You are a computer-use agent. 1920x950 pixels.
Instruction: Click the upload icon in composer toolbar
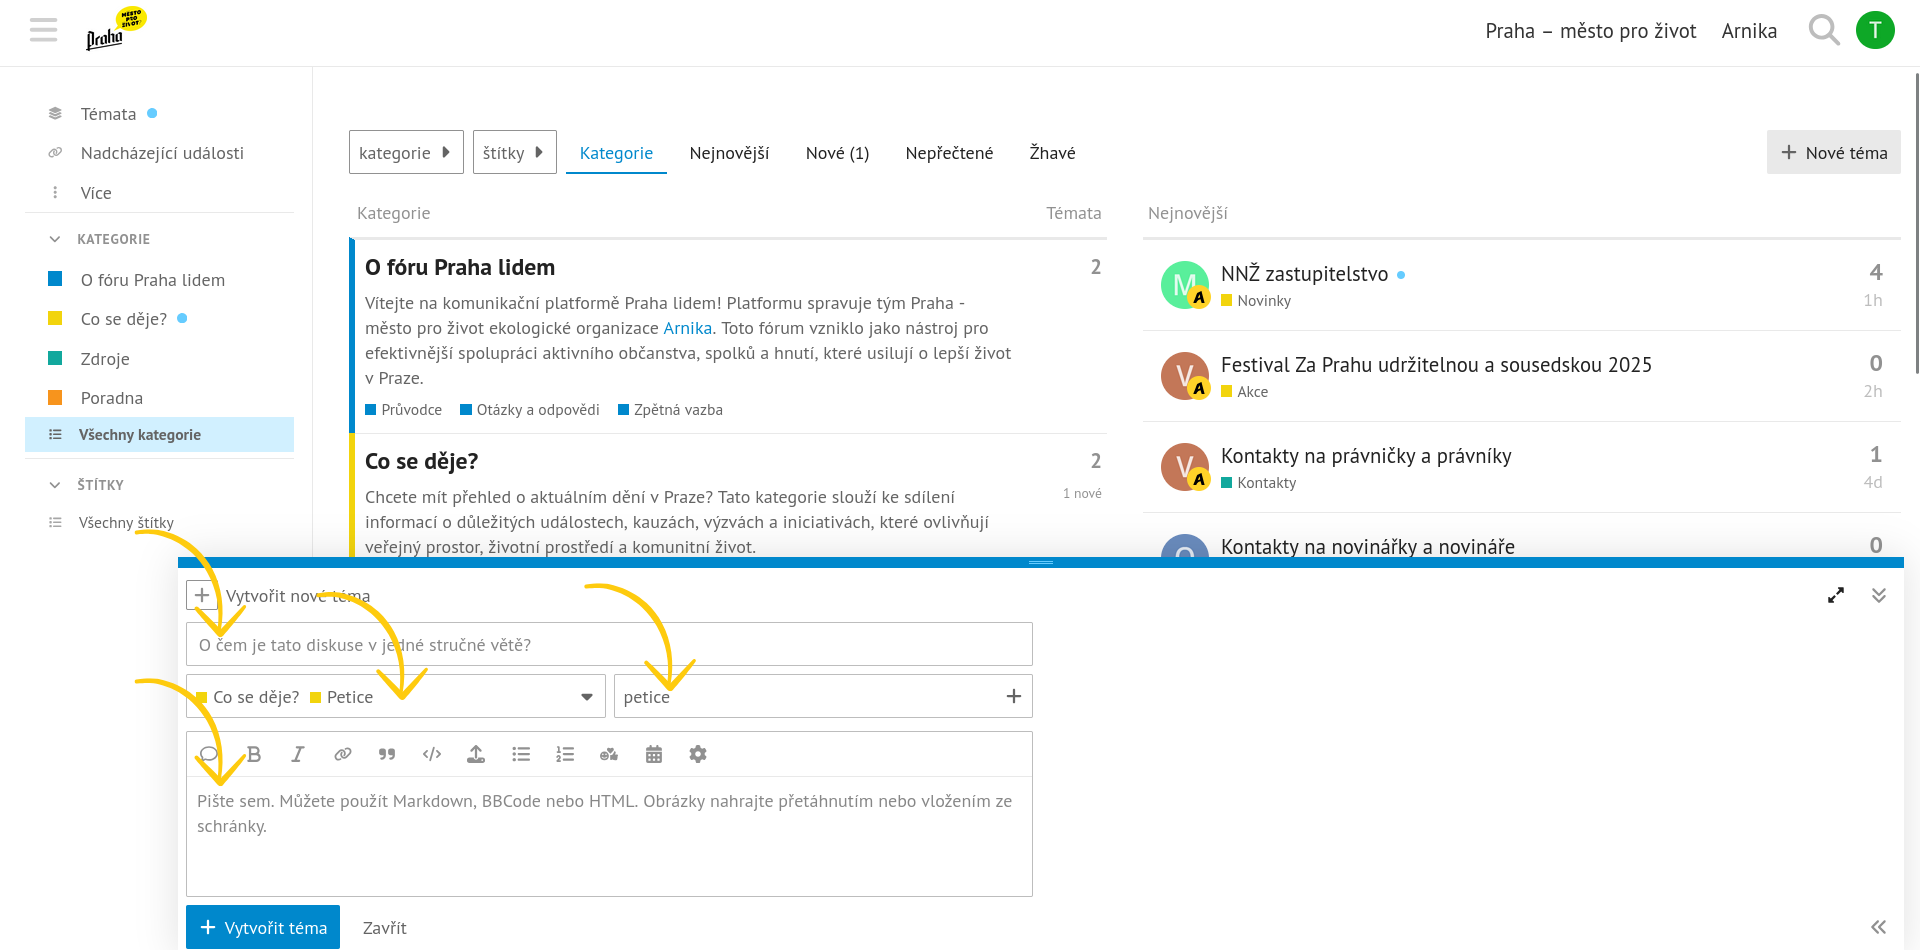[x=476, y=754]
